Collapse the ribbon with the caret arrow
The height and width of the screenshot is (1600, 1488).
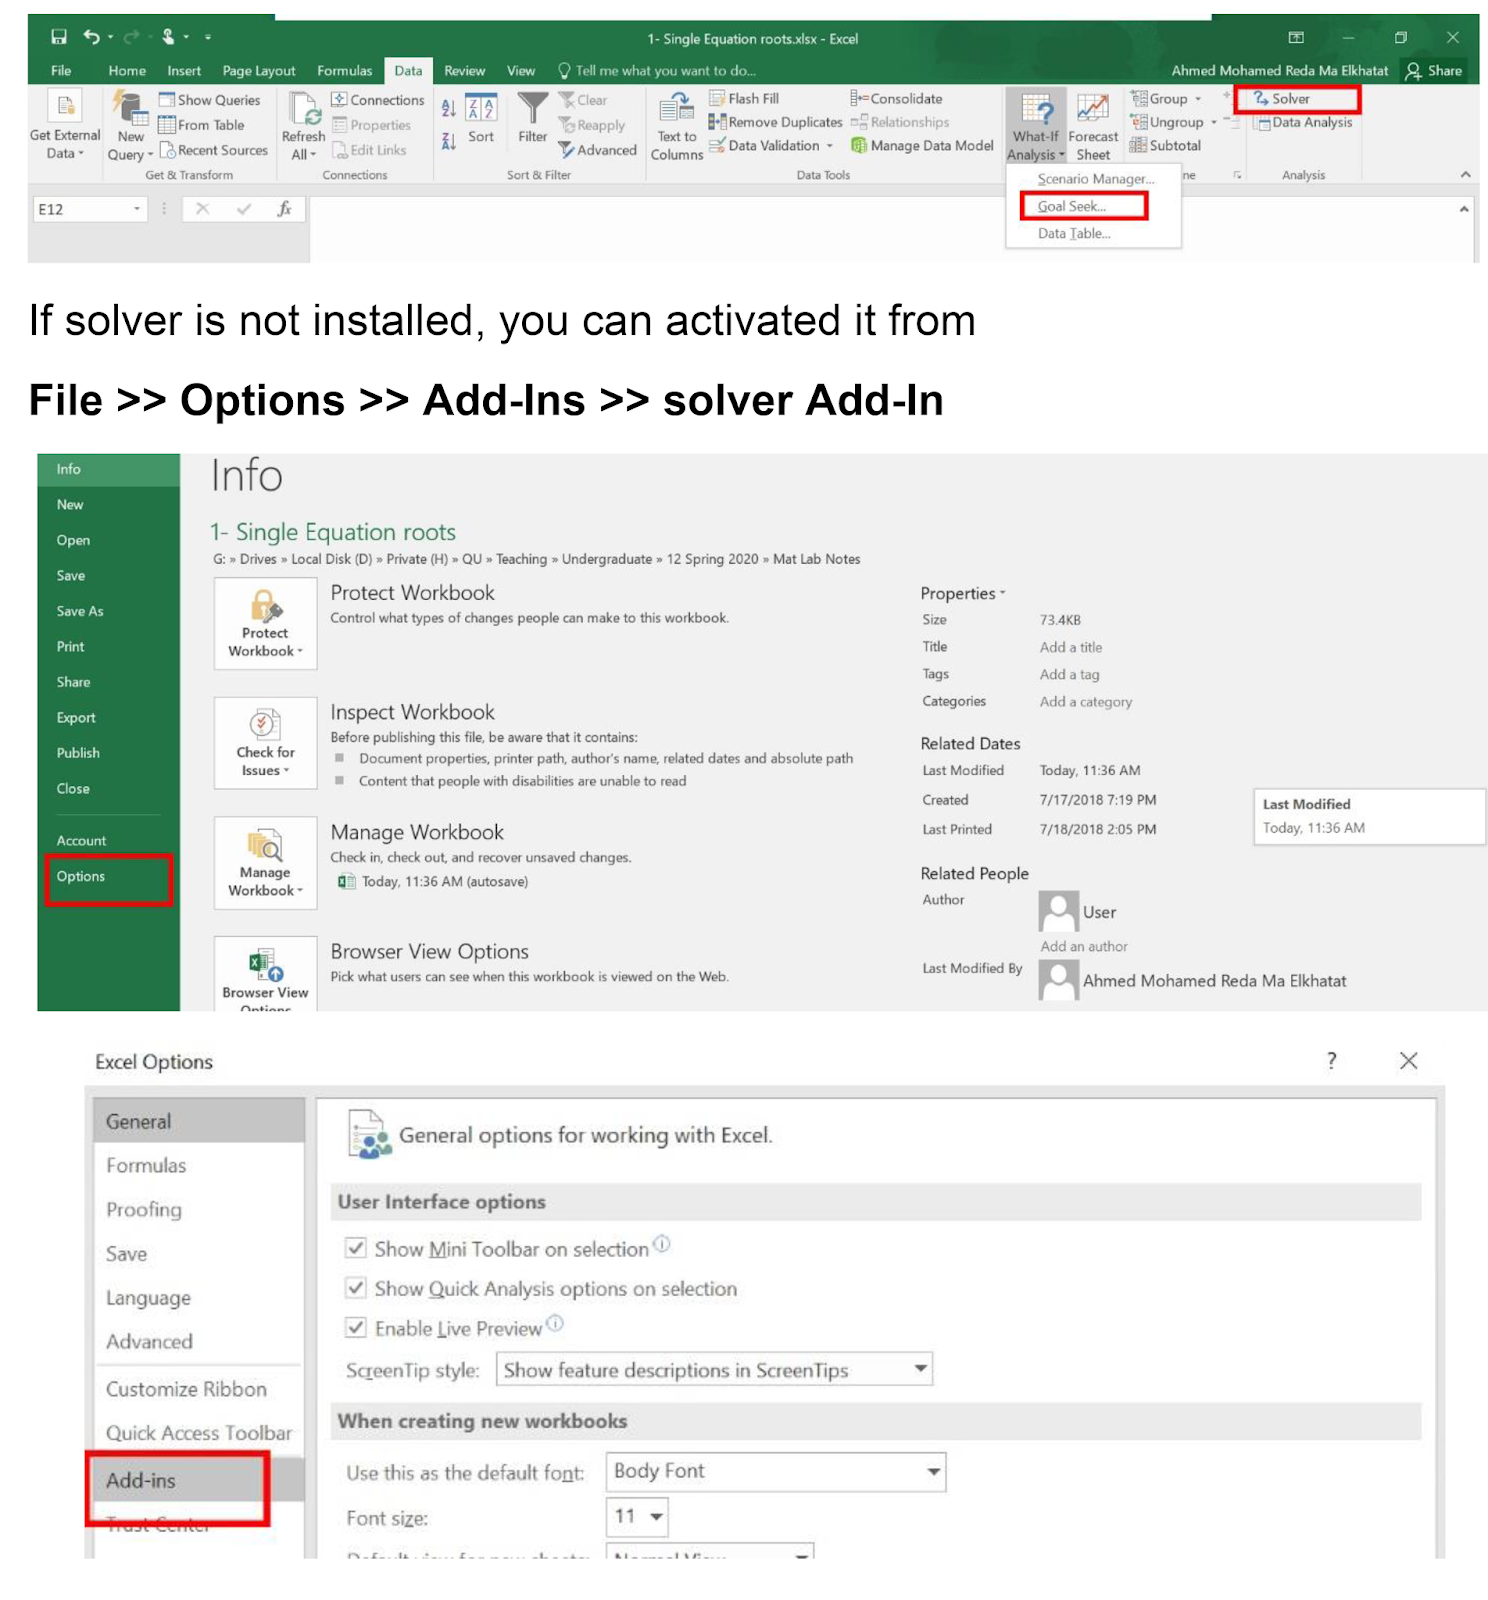tap(1465, 175)
